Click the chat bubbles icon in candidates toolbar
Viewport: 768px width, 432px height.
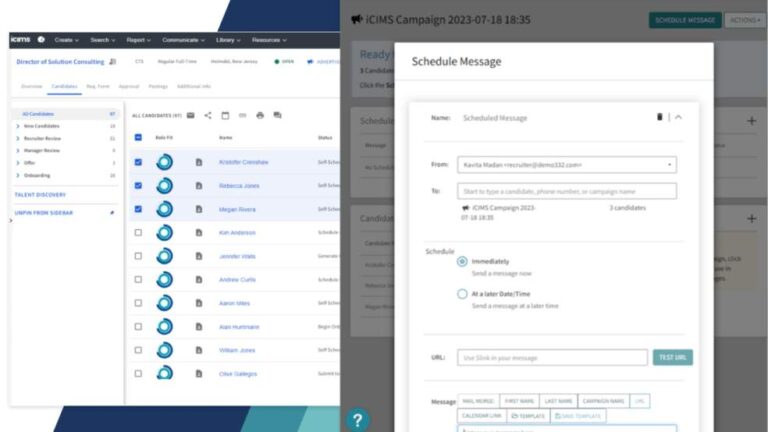(x=277, y=115)
